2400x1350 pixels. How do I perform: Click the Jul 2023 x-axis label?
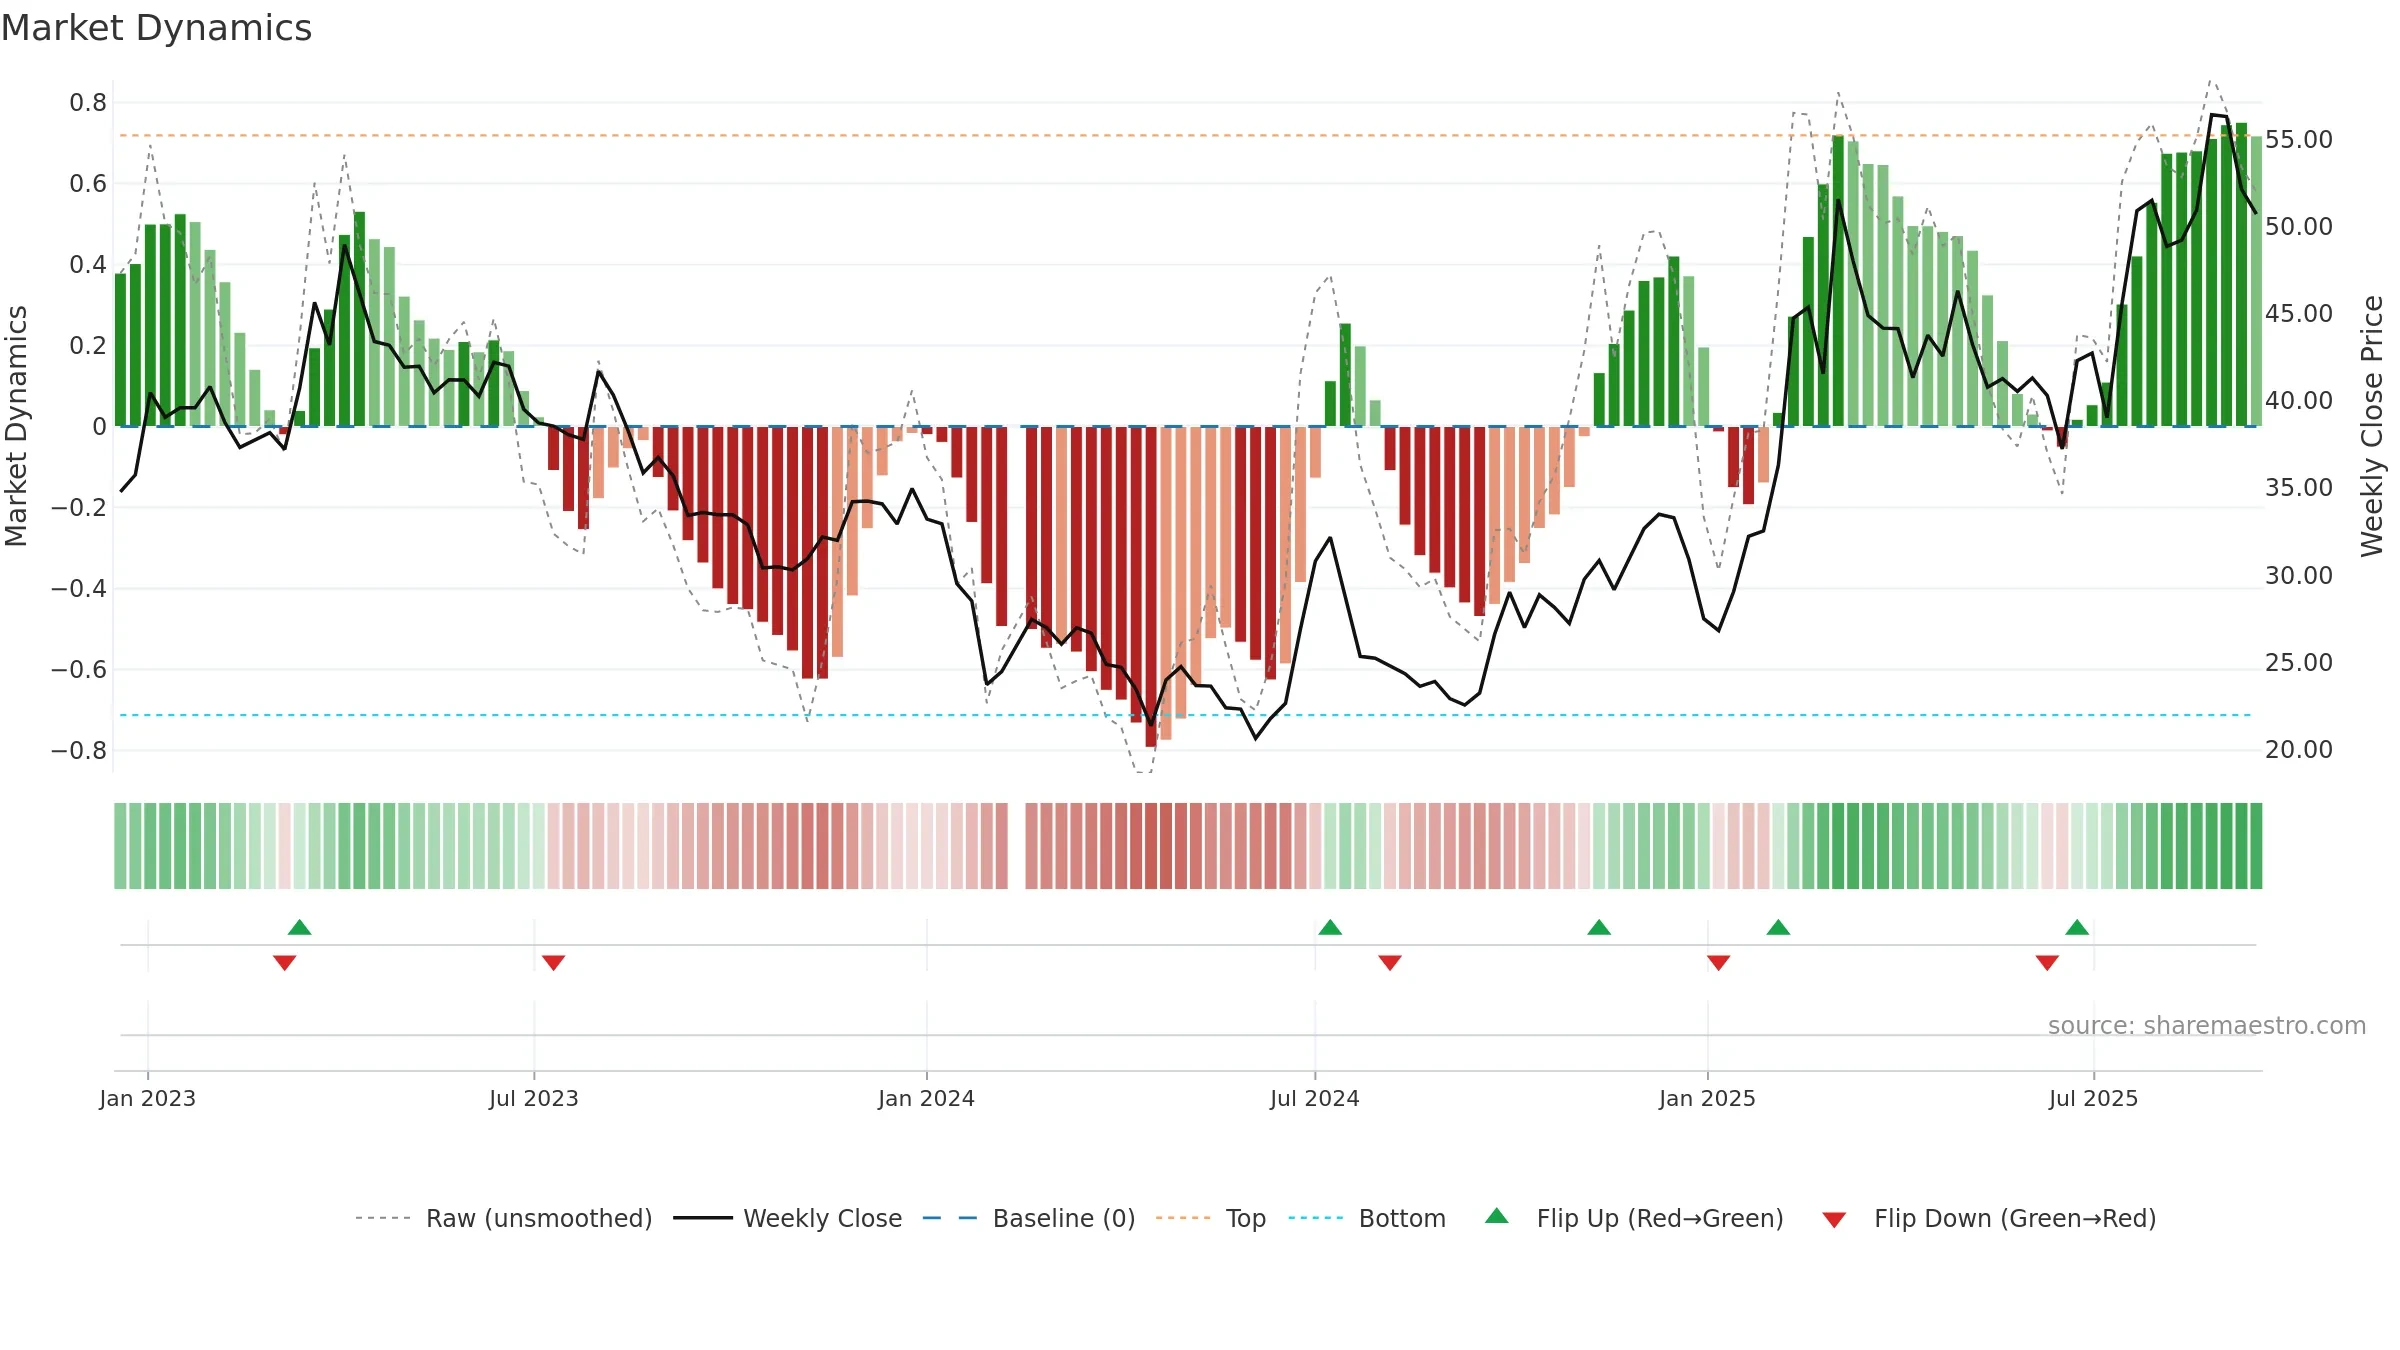point(534,1098)
